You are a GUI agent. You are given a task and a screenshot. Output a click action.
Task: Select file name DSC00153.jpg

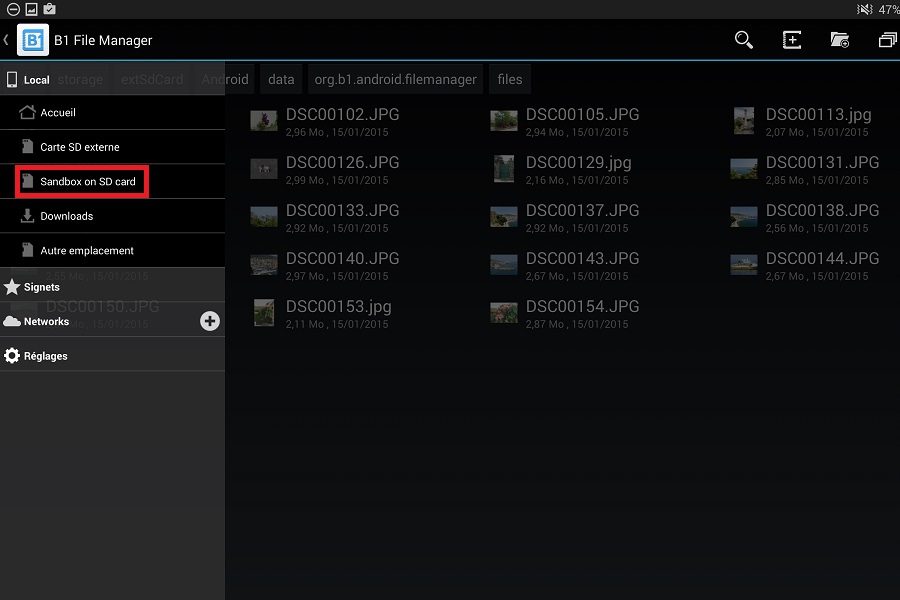click(339, 307)
